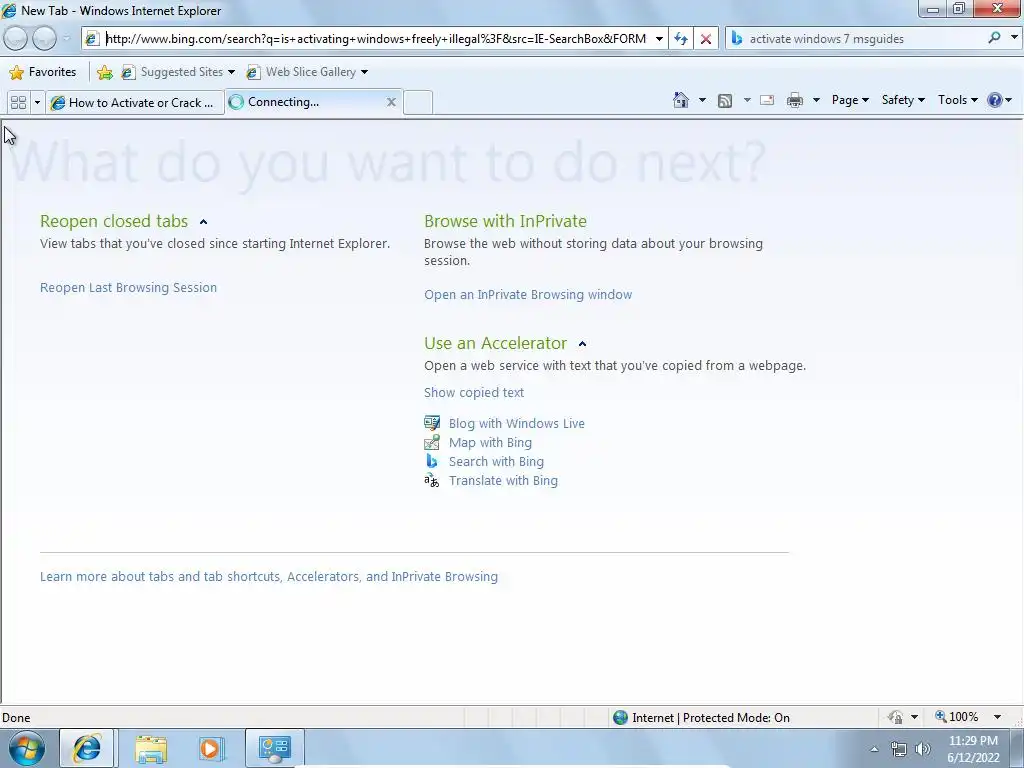
Task: Select the Connecting... tab
Action: tap(307, 102)
